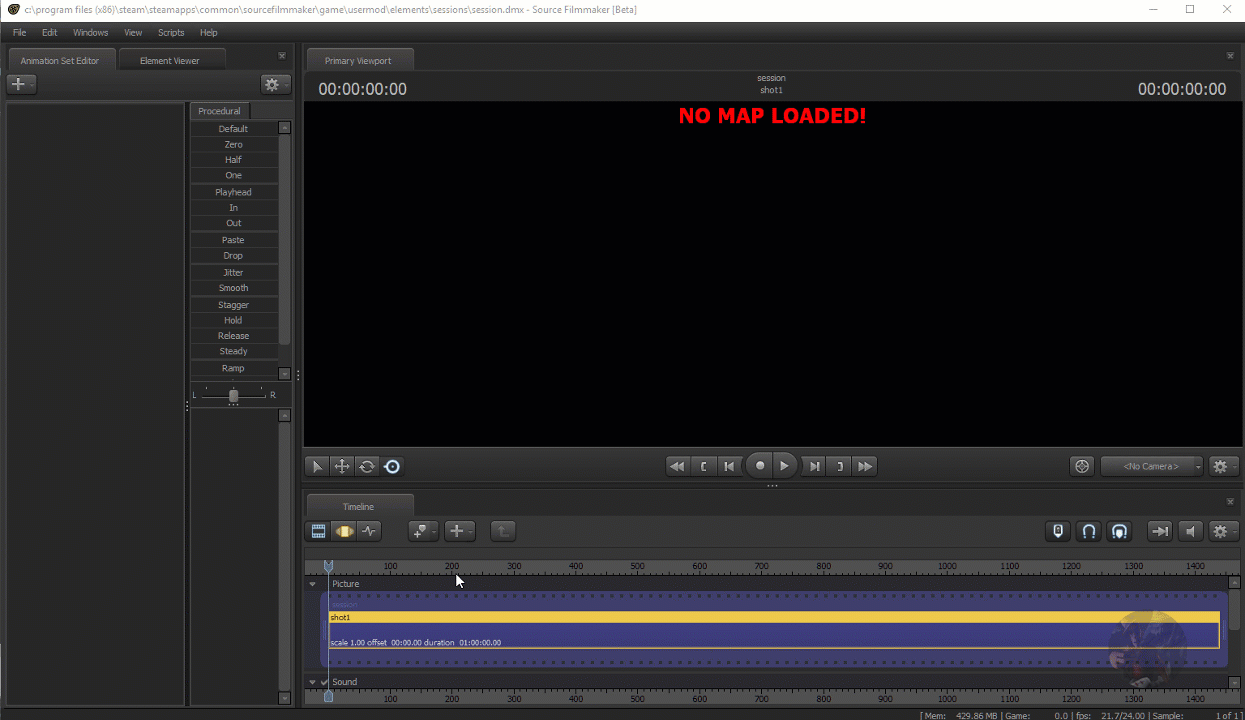Open the Windows menu

coord(90,33)
